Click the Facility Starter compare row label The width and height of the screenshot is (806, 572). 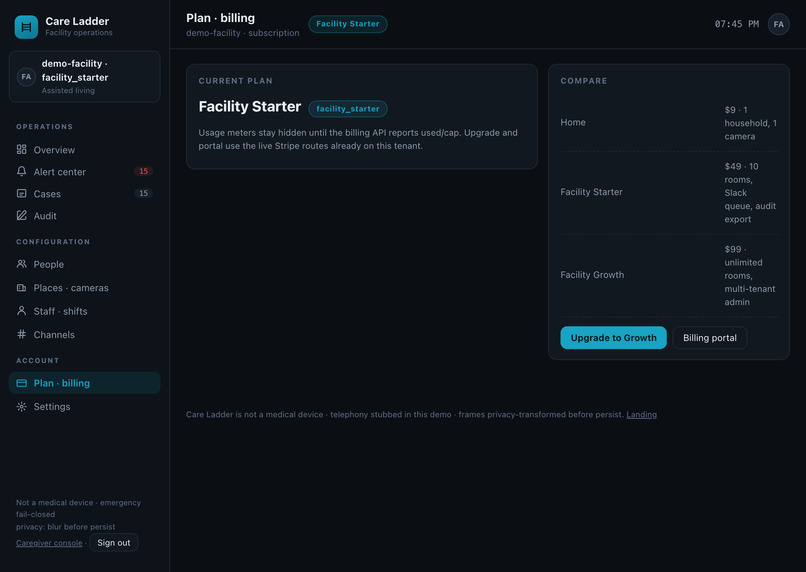point(591,192)
